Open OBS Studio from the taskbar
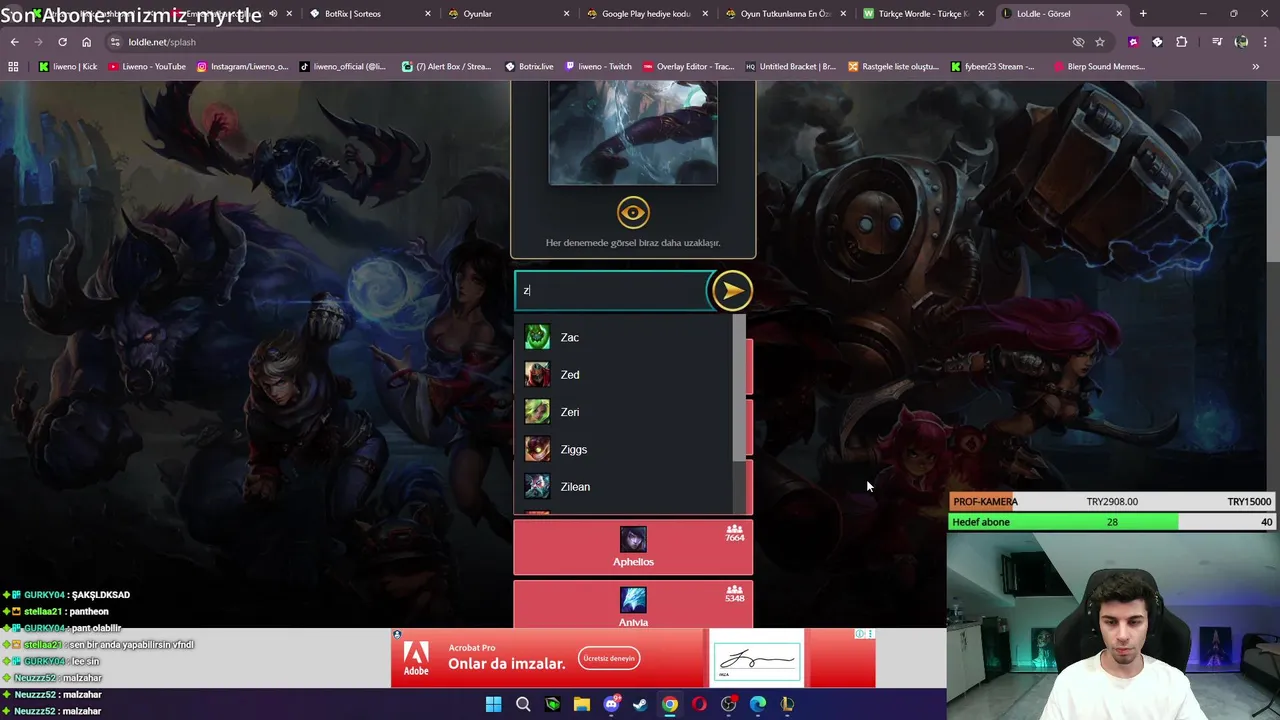Image resolution: width=1280 pixels, height=720 pixels. pos(728,704)
